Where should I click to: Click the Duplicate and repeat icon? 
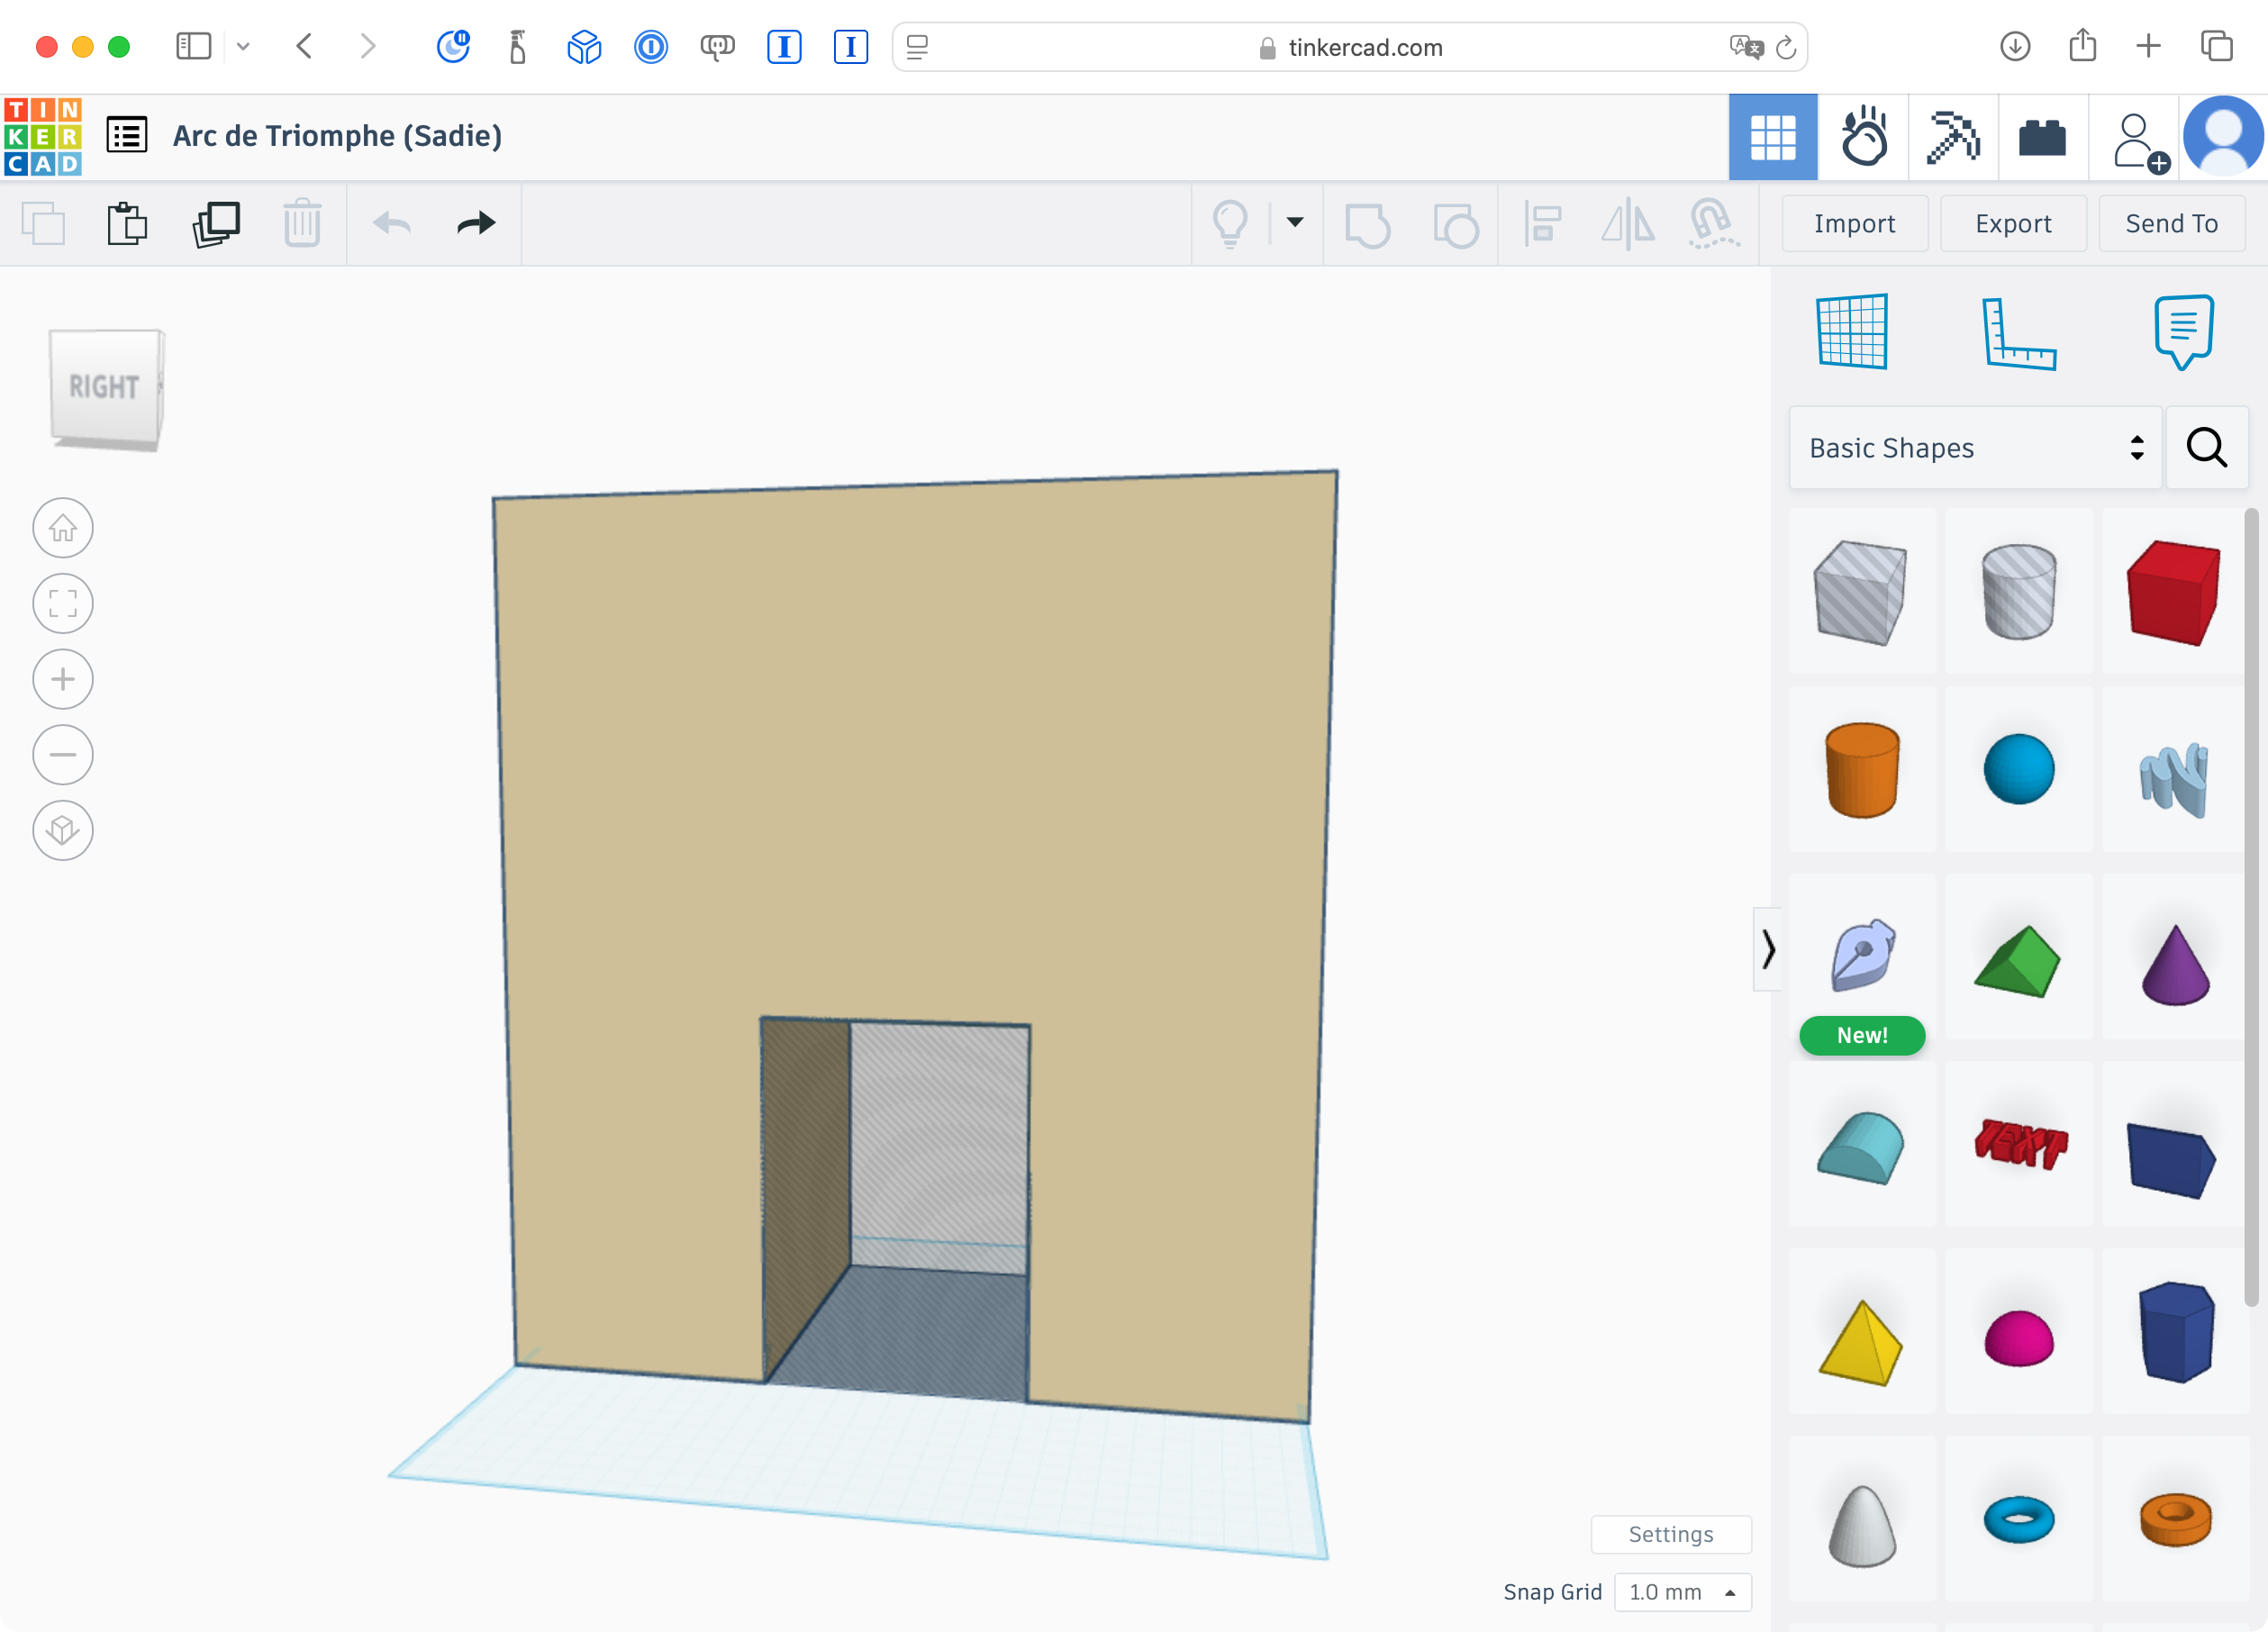point(216,223)
